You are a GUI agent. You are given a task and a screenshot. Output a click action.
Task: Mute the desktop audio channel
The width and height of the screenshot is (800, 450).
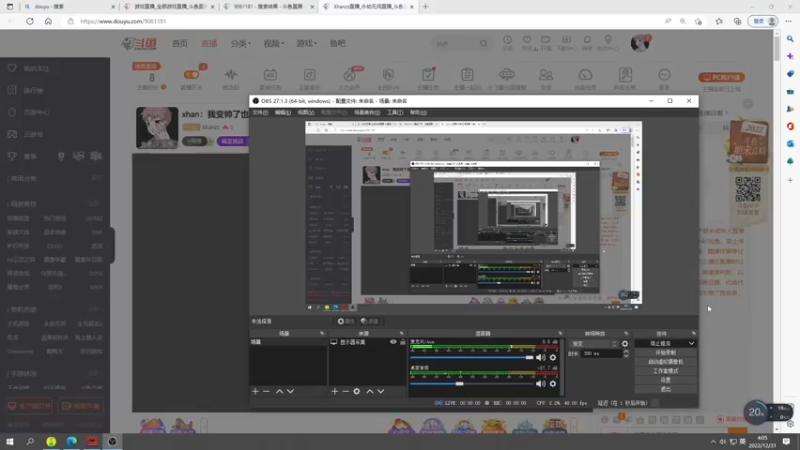(540, 384)
